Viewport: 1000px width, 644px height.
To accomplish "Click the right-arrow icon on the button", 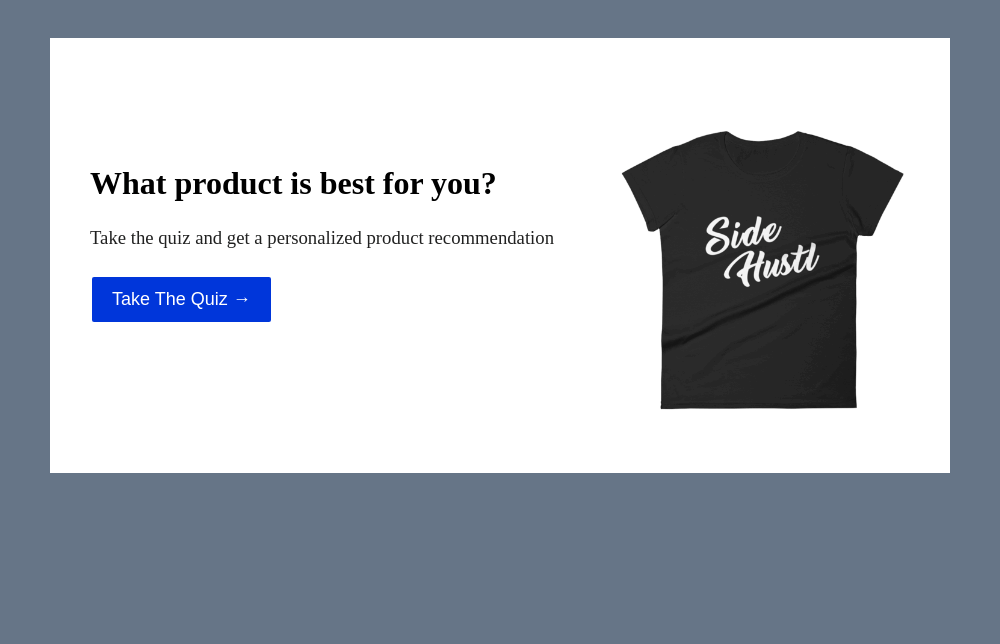I will click(242, 299).
